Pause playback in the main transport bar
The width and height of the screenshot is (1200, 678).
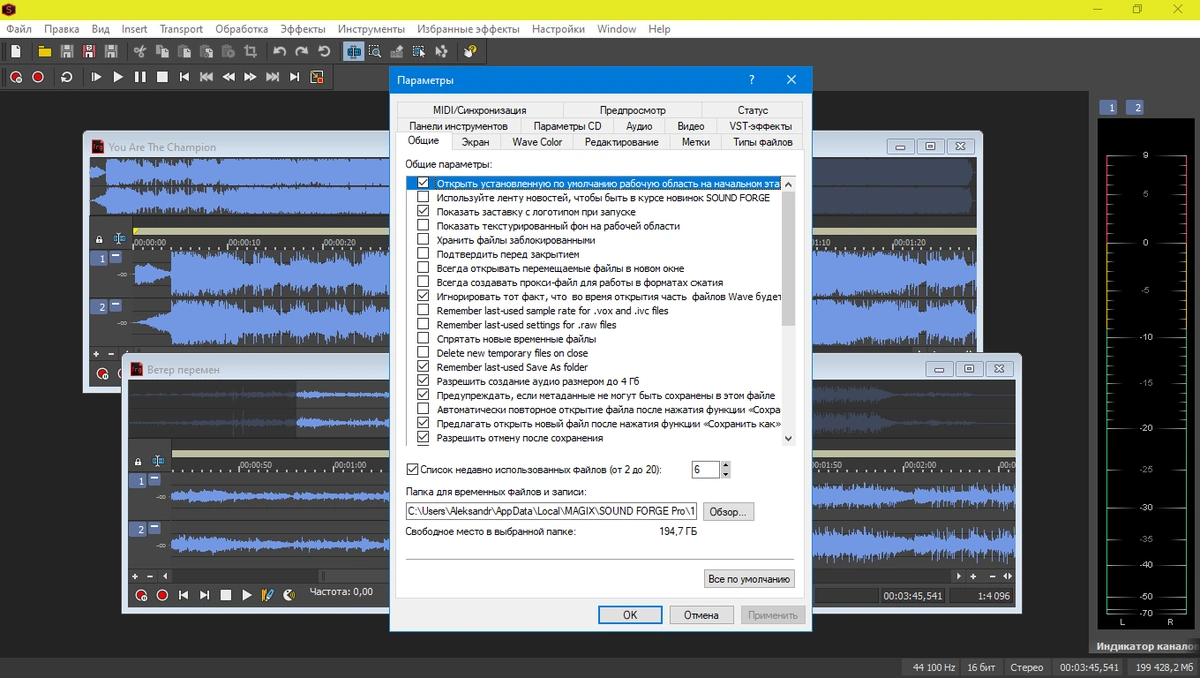[140, 77]
